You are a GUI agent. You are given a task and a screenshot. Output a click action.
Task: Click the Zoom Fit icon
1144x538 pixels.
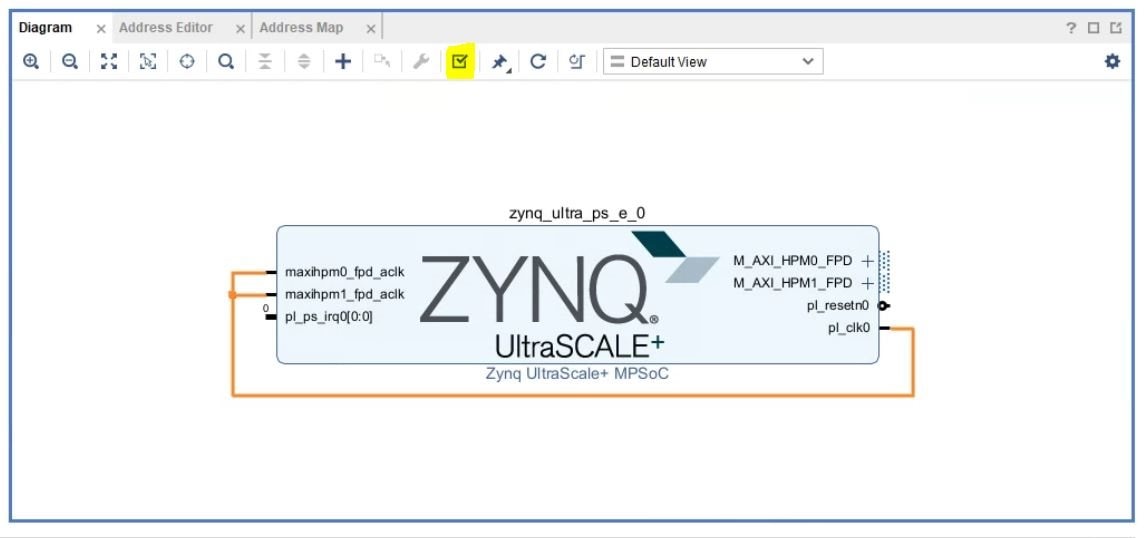[109, 62]
